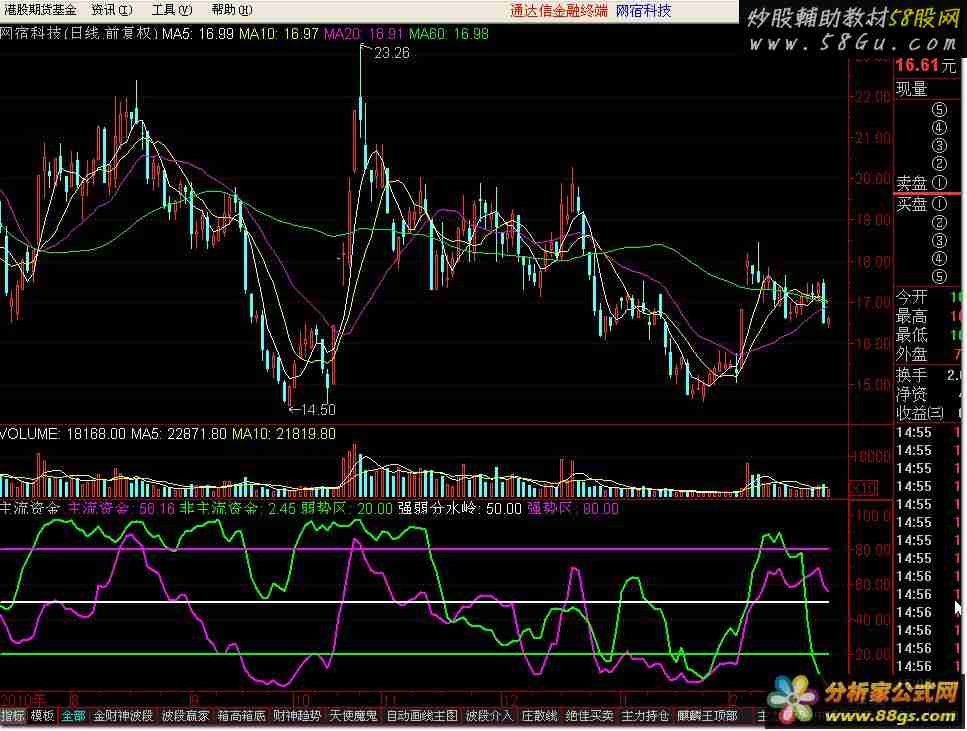967x731 pixels.
Task: Click the 14.50 low price marker
Action: click(x=318, y=410)
